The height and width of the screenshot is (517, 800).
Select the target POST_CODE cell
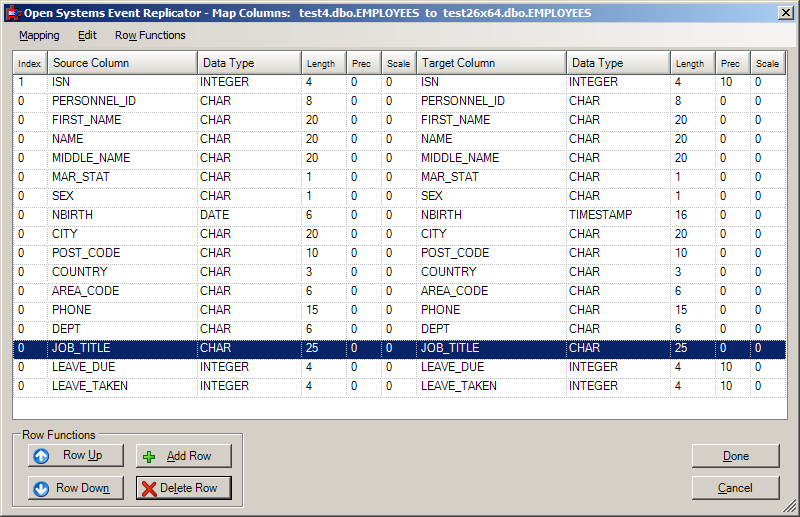point(491,253)
